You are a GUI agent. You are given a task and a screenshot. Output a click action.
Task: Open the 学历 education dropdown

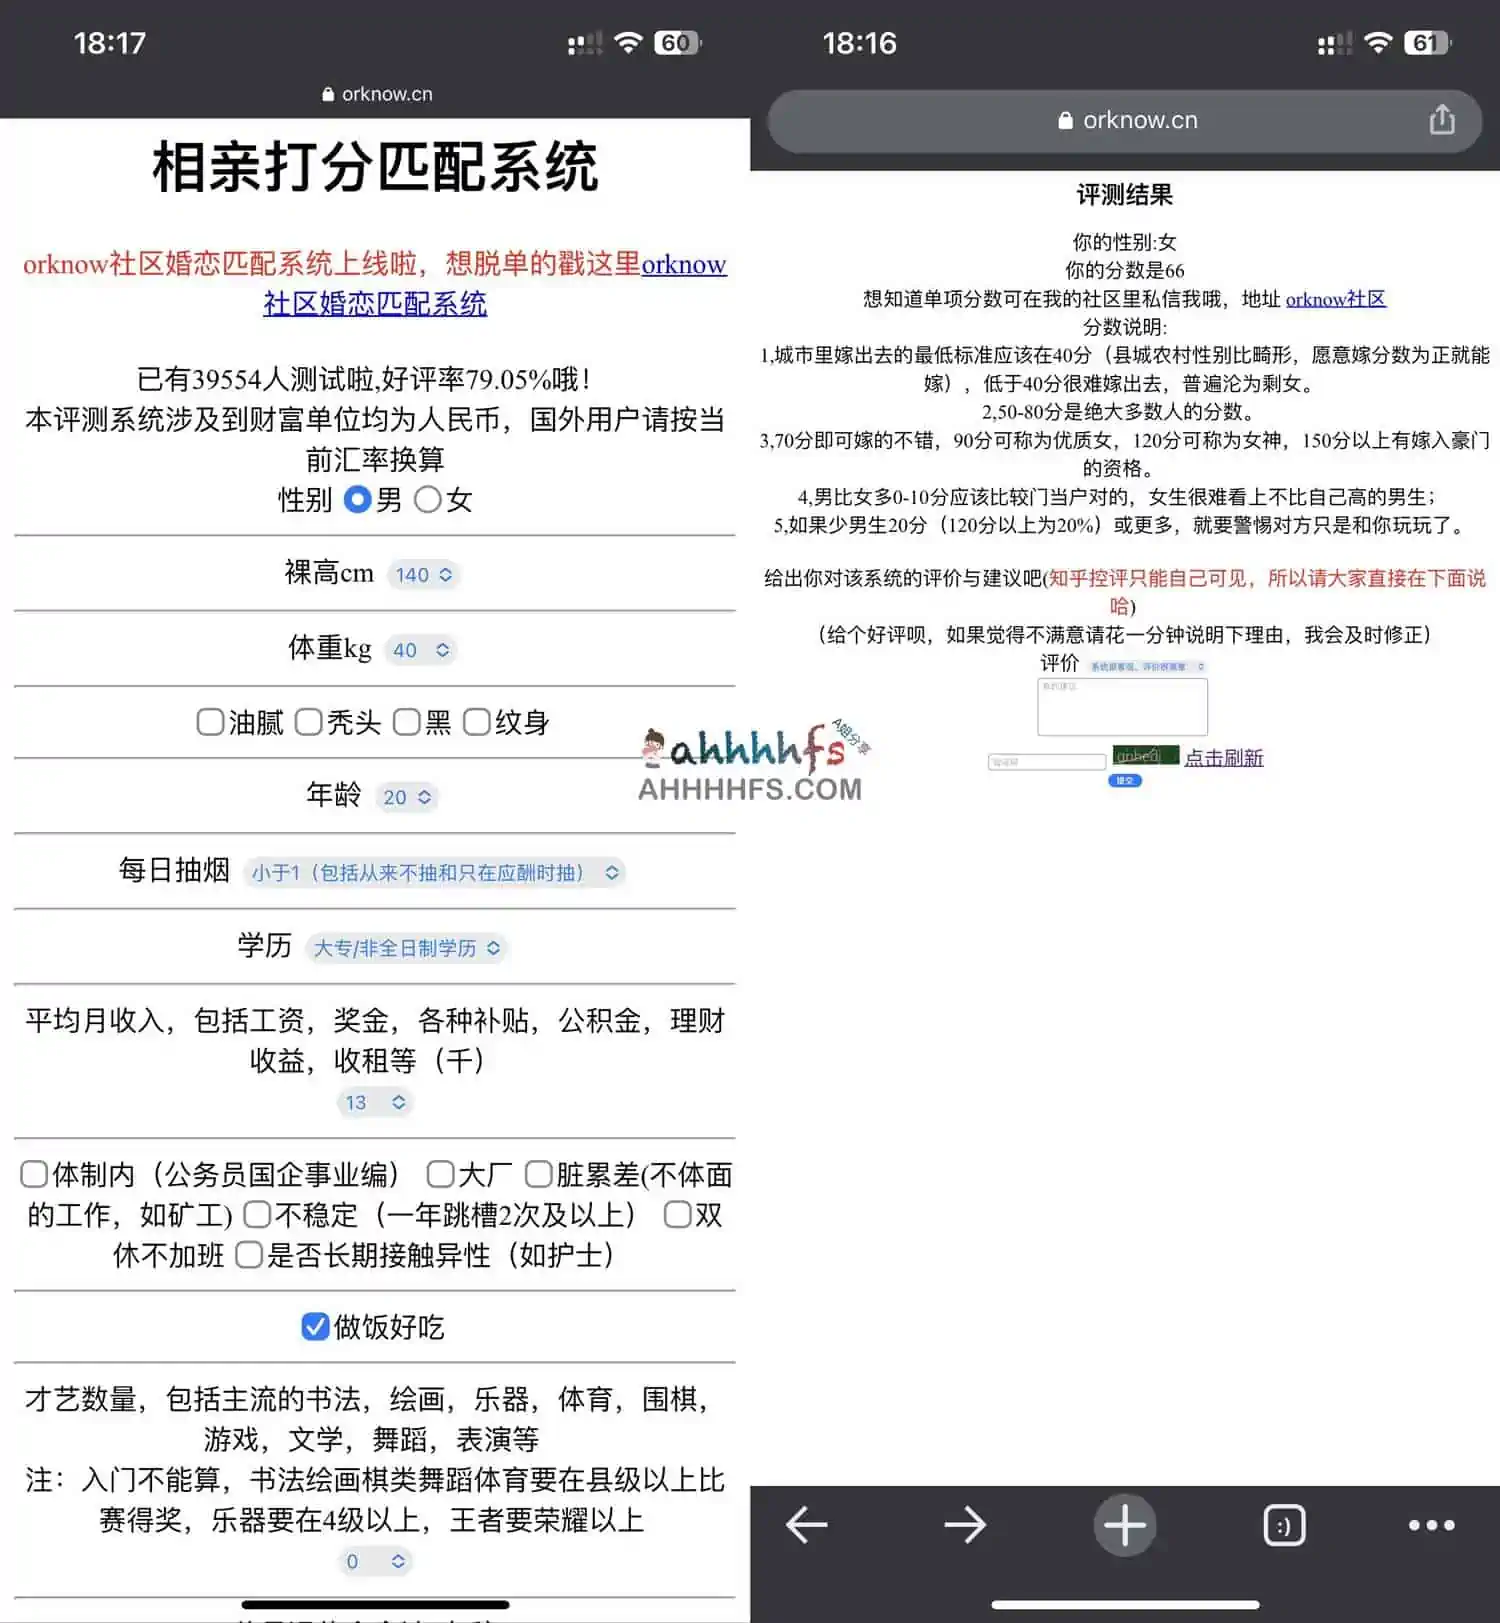(407, 948)
